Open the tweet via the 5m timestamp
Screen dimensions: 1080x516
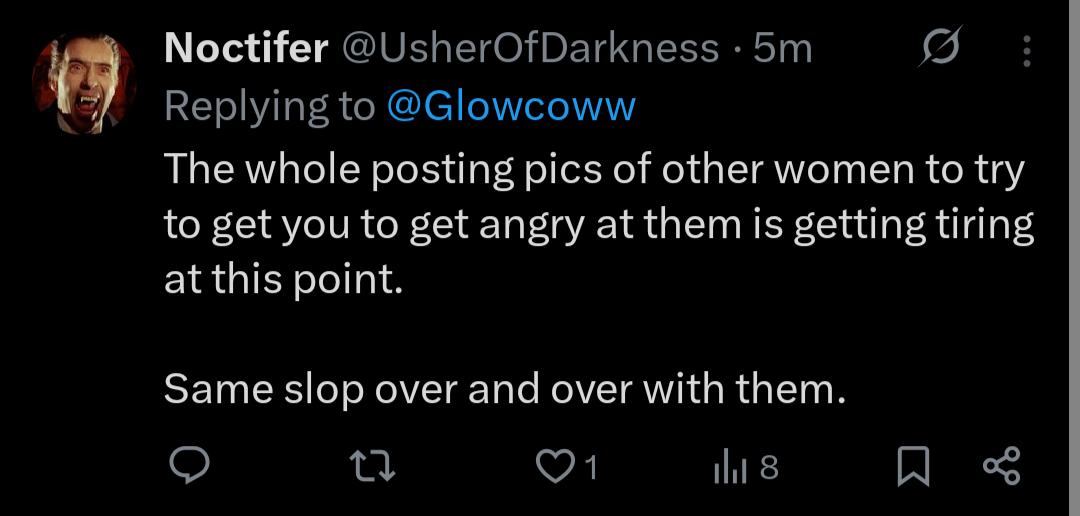tap(783, 48)
